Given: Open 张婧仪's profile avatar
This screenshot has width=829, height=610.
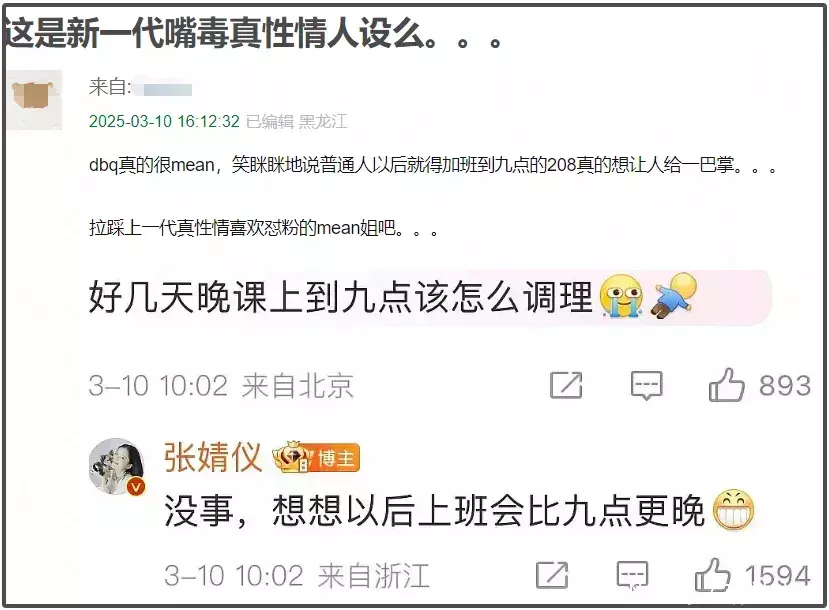Looking at the screenshot, I should [117, 467].
